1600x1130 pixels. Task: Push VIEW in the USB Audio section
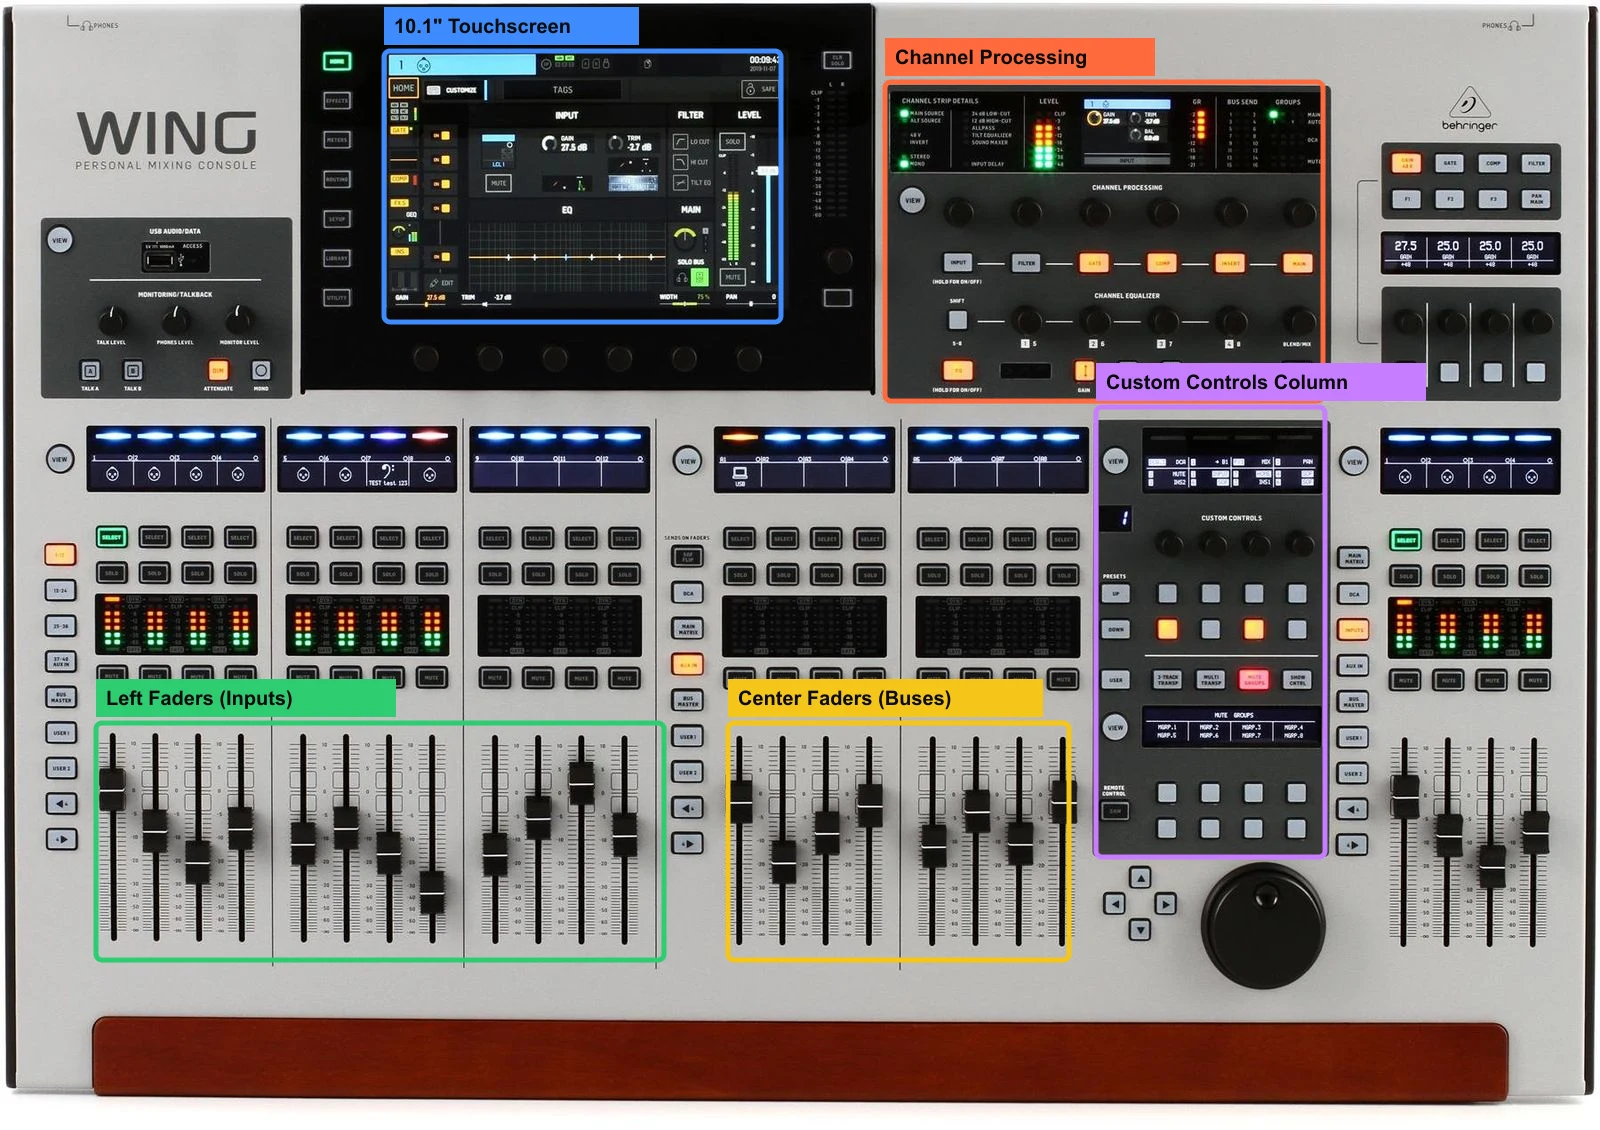pos(60,240)
